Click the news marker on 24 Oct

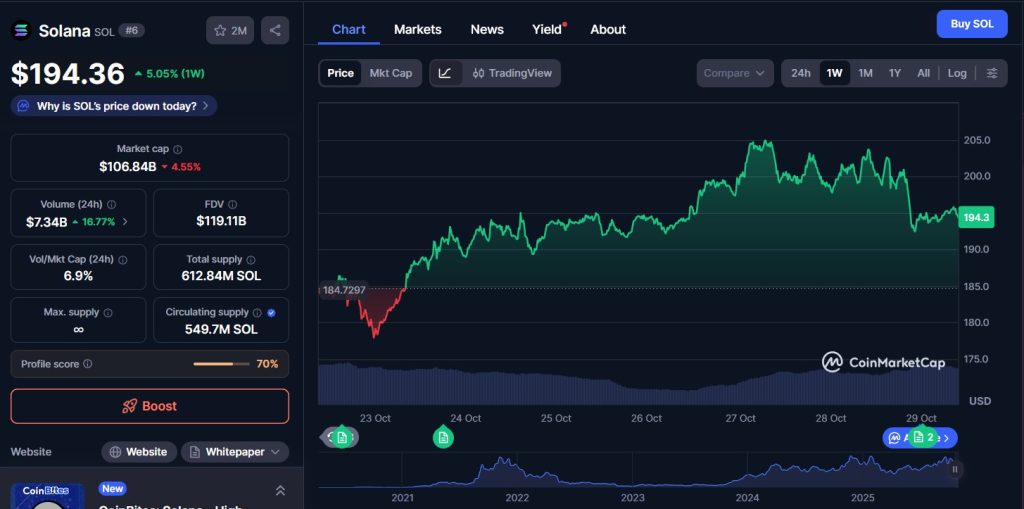(x=443, y=437)
